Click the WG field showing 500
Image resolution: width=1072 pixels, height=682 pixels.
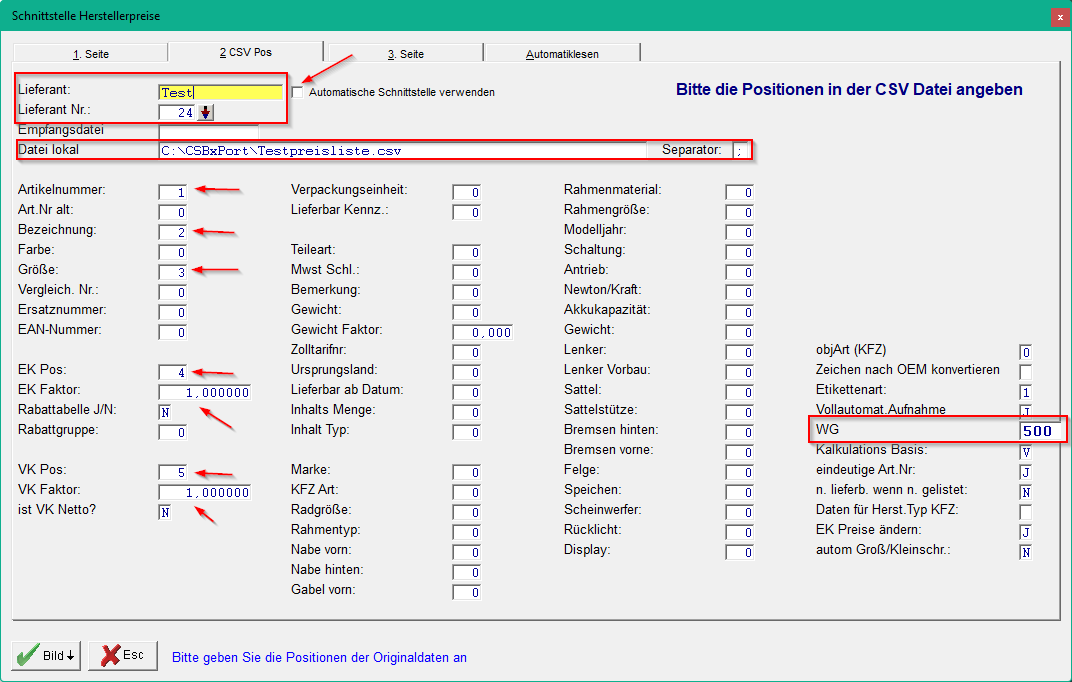pyautogui.click(x=1041, y=431)
